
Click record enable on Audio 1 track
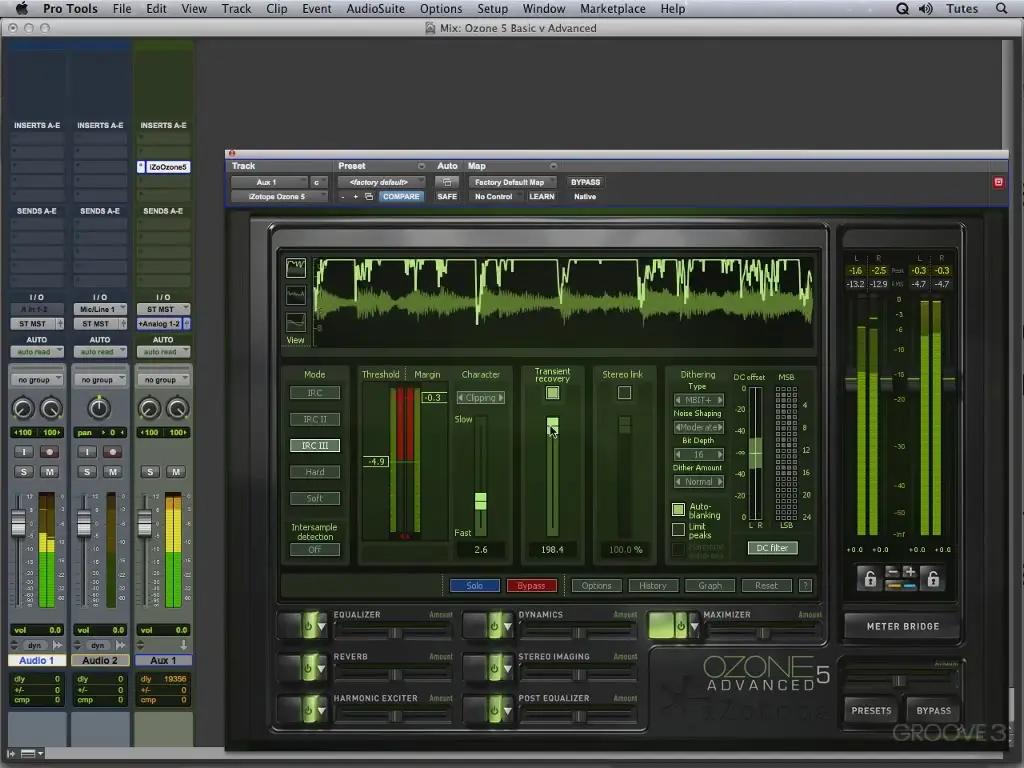click(x=49, y=452)
